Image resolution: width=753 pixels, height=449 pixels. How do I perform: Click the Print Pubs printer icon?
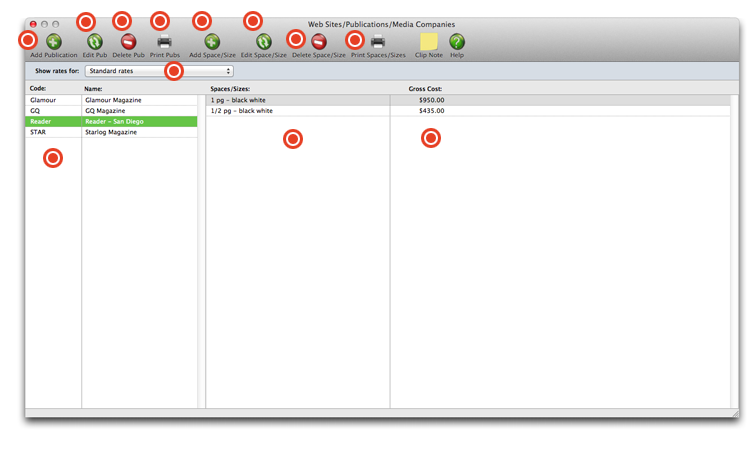164,42
